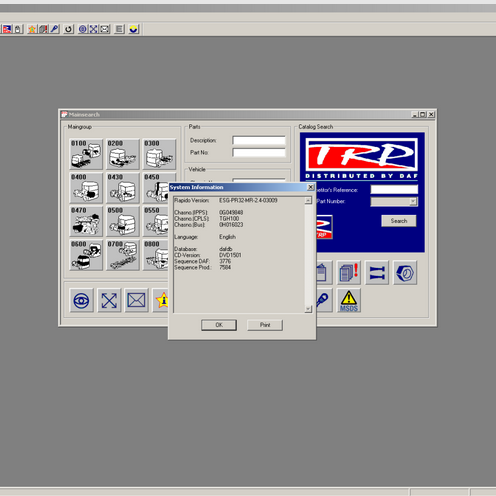Click the expand arrows icon in Mainsearch
The image size is (496, 496).
tap(109, 300)
